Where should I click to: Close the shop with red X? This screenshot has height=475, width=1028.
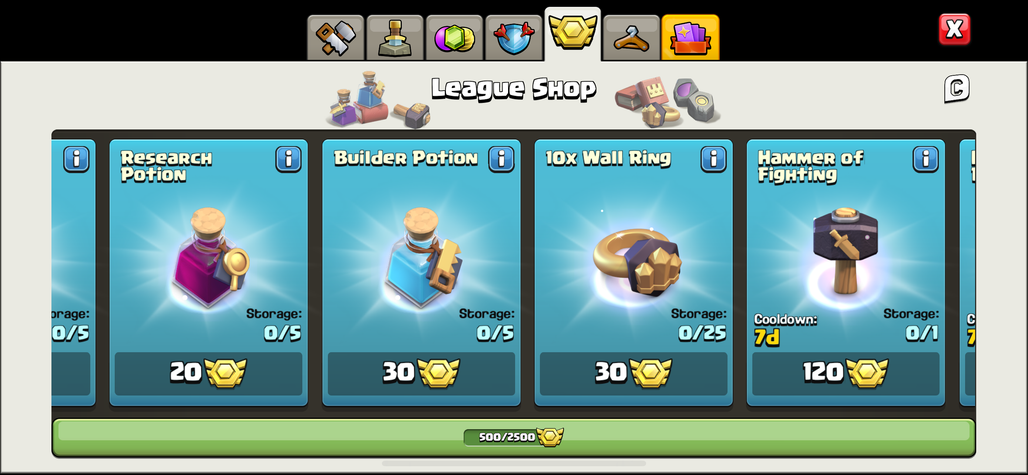pyautogui.click(x=954, y=29)
